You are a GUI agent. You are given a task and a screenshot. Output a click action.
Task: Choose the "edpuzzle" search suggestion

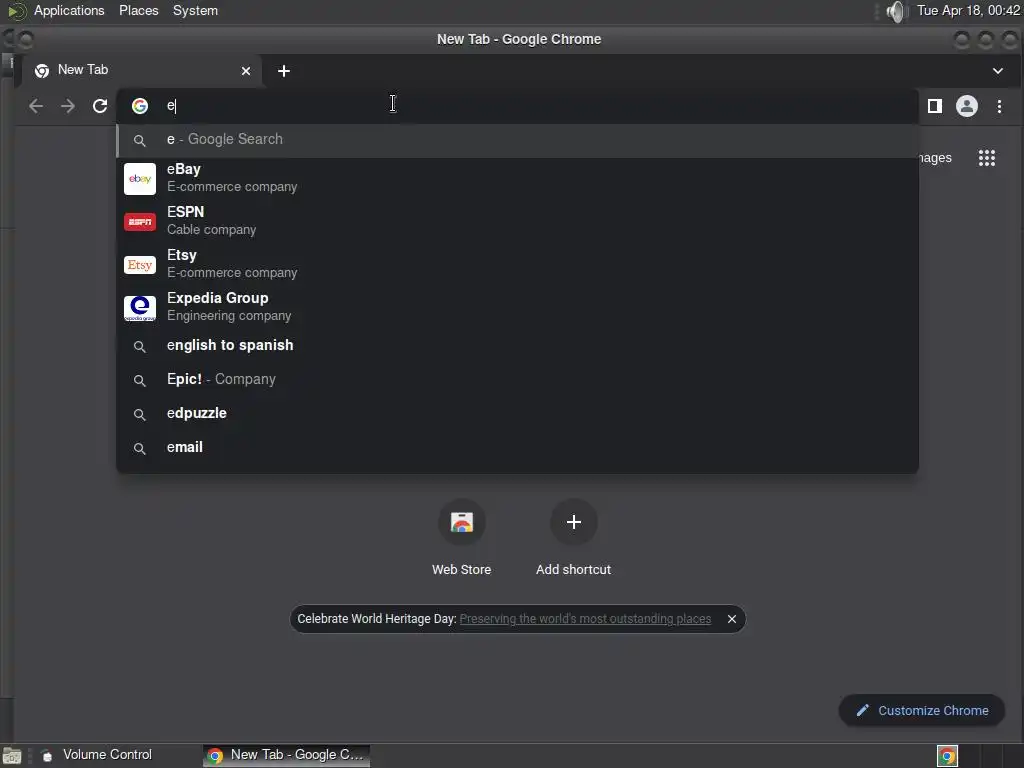[x=517, y=413]
